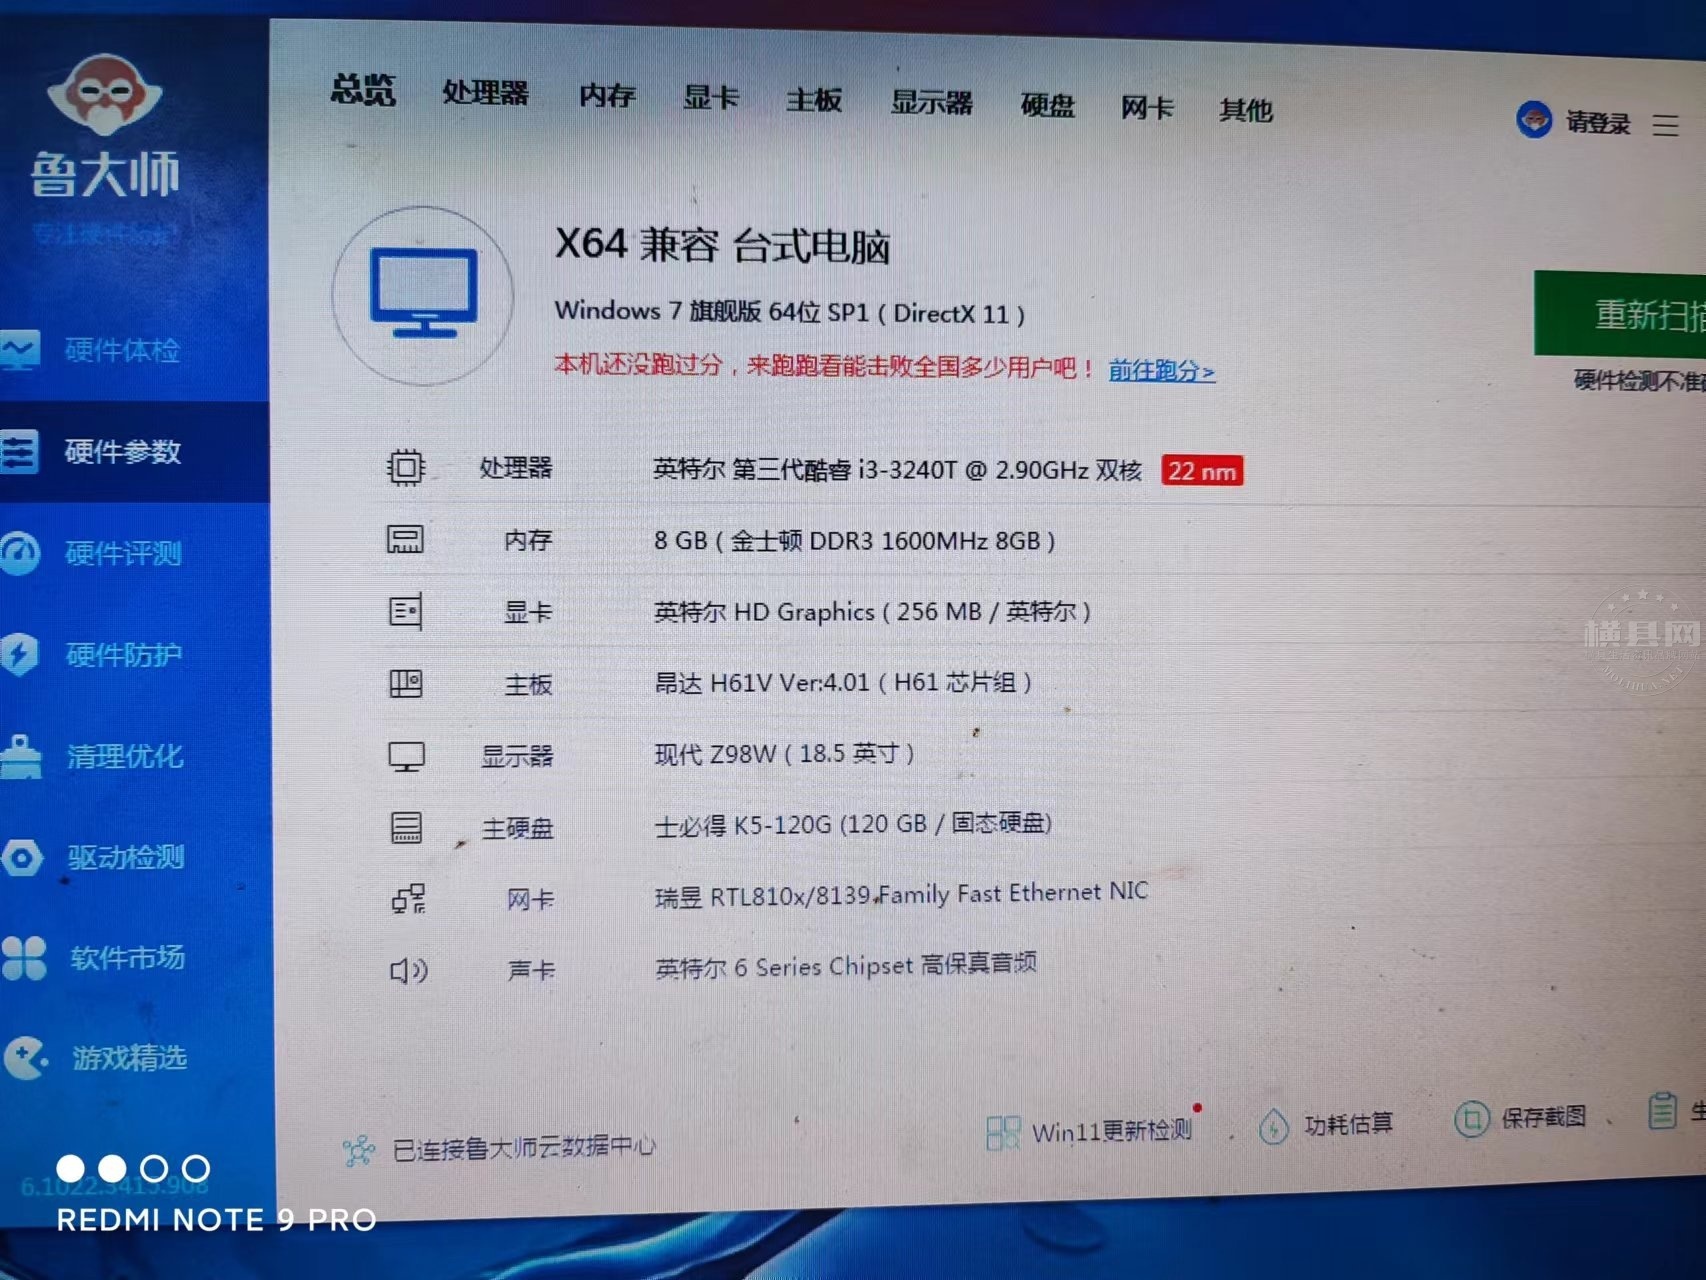Switch to the 主板 tab
This screenshot has height=1280, width=1706.
coord(814,100)
